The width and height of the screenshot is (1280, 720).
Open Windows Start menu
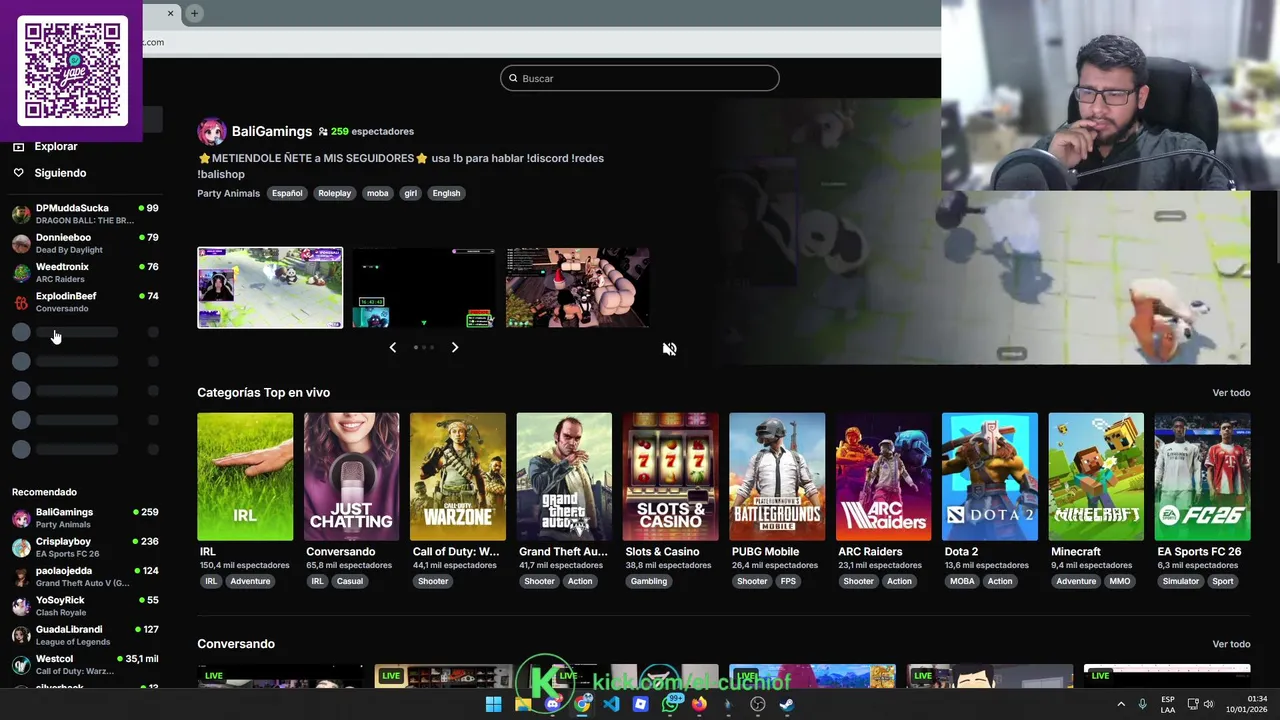[x=493, y=704]
